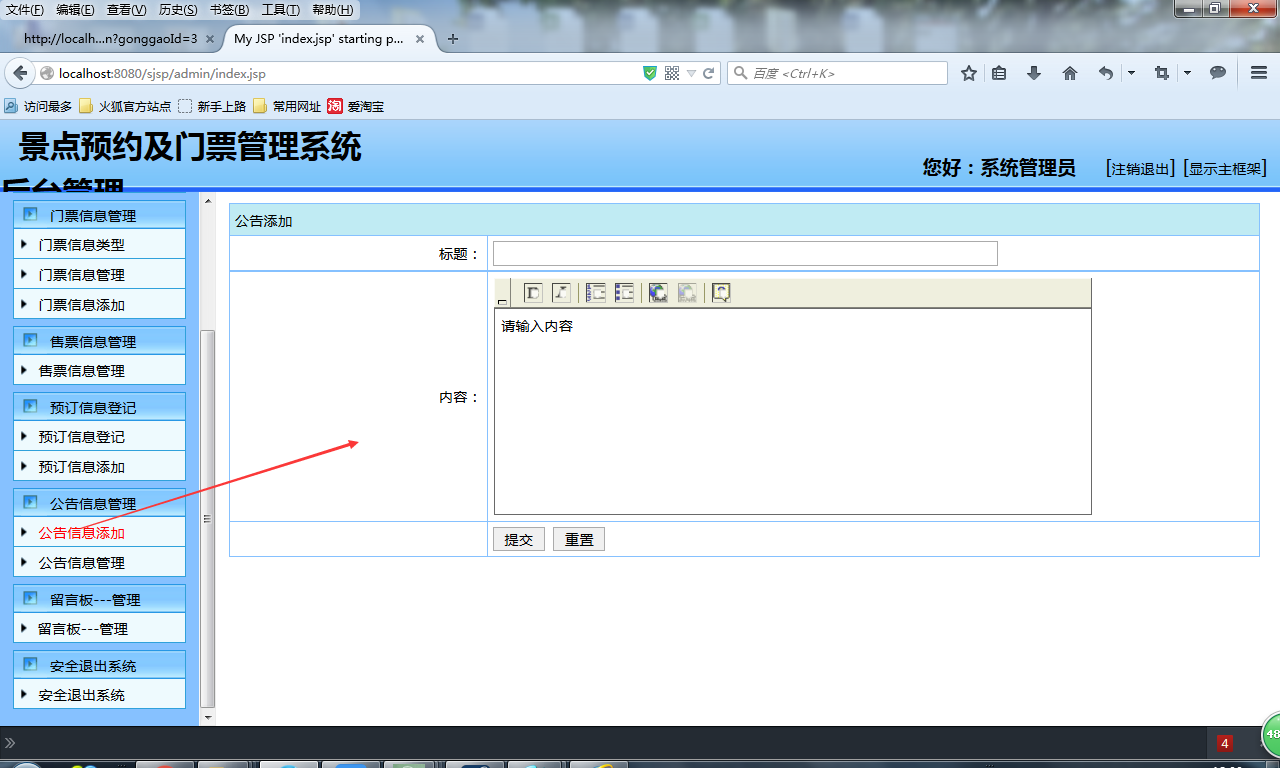Screen dimensions: 1280x768
Task: Open 预订信息添加 in the sidebar
Action: pyautogui.click(x=82, y=467)
